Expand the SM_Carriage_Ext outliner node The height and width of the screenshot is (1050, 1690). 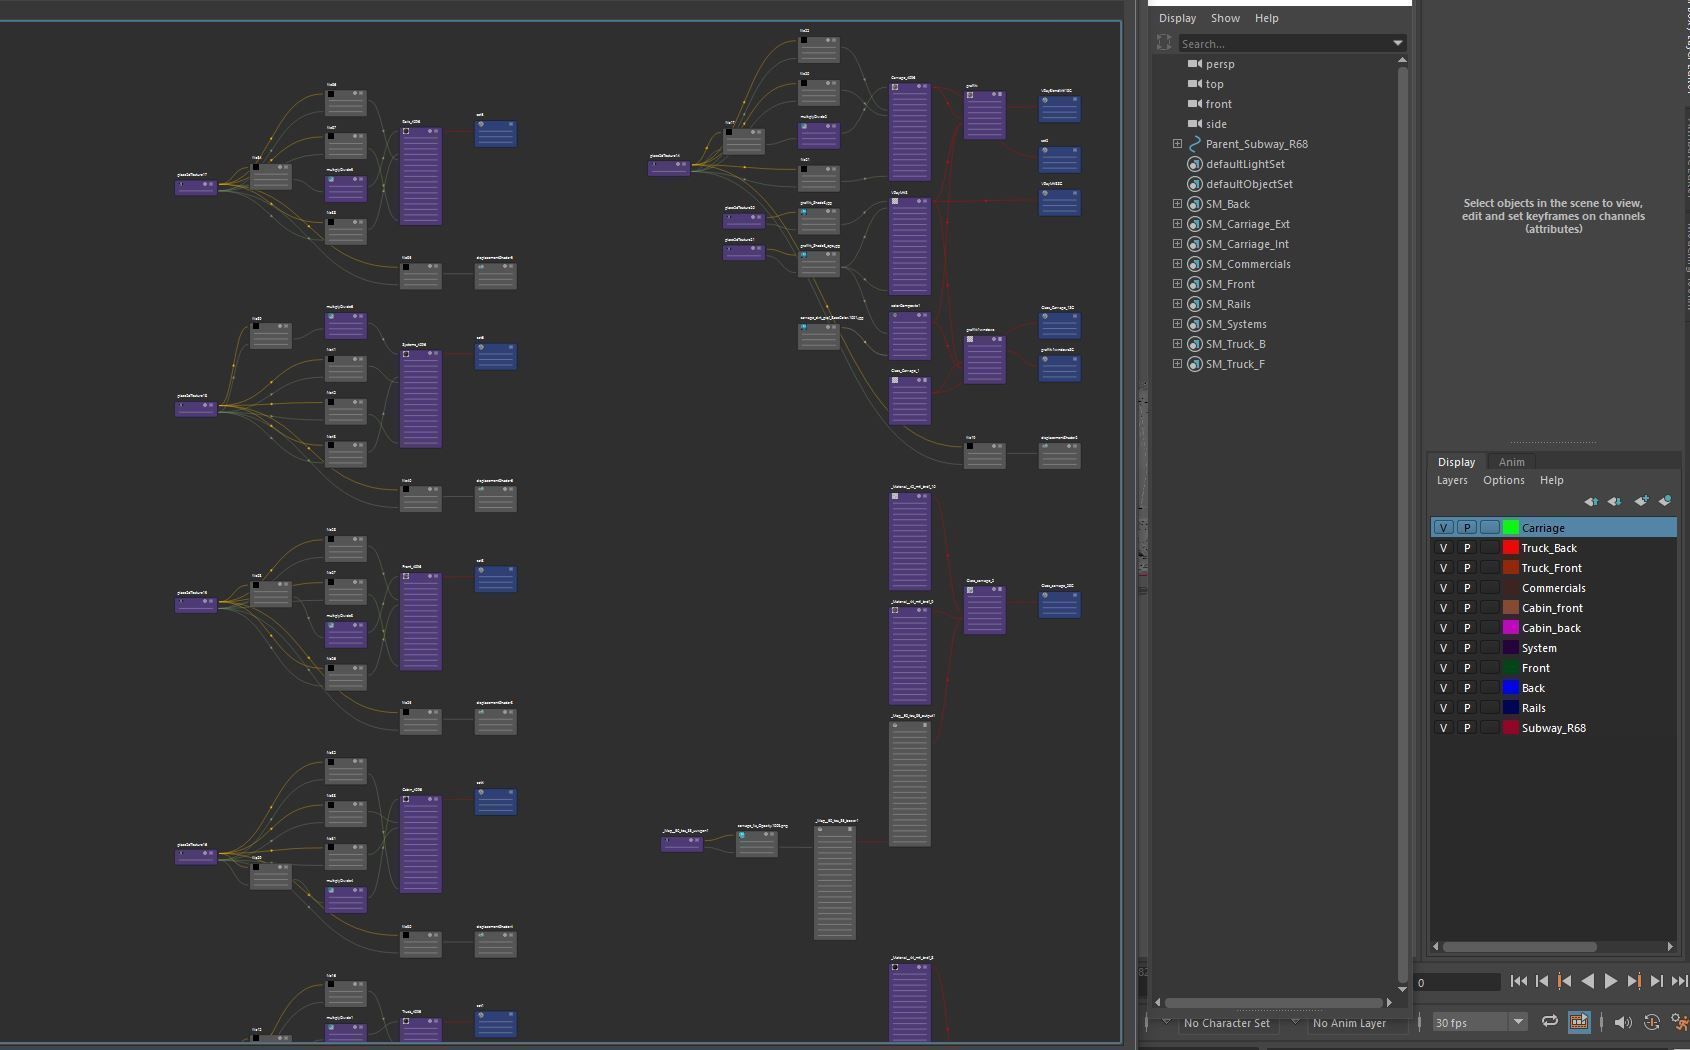1177,224
